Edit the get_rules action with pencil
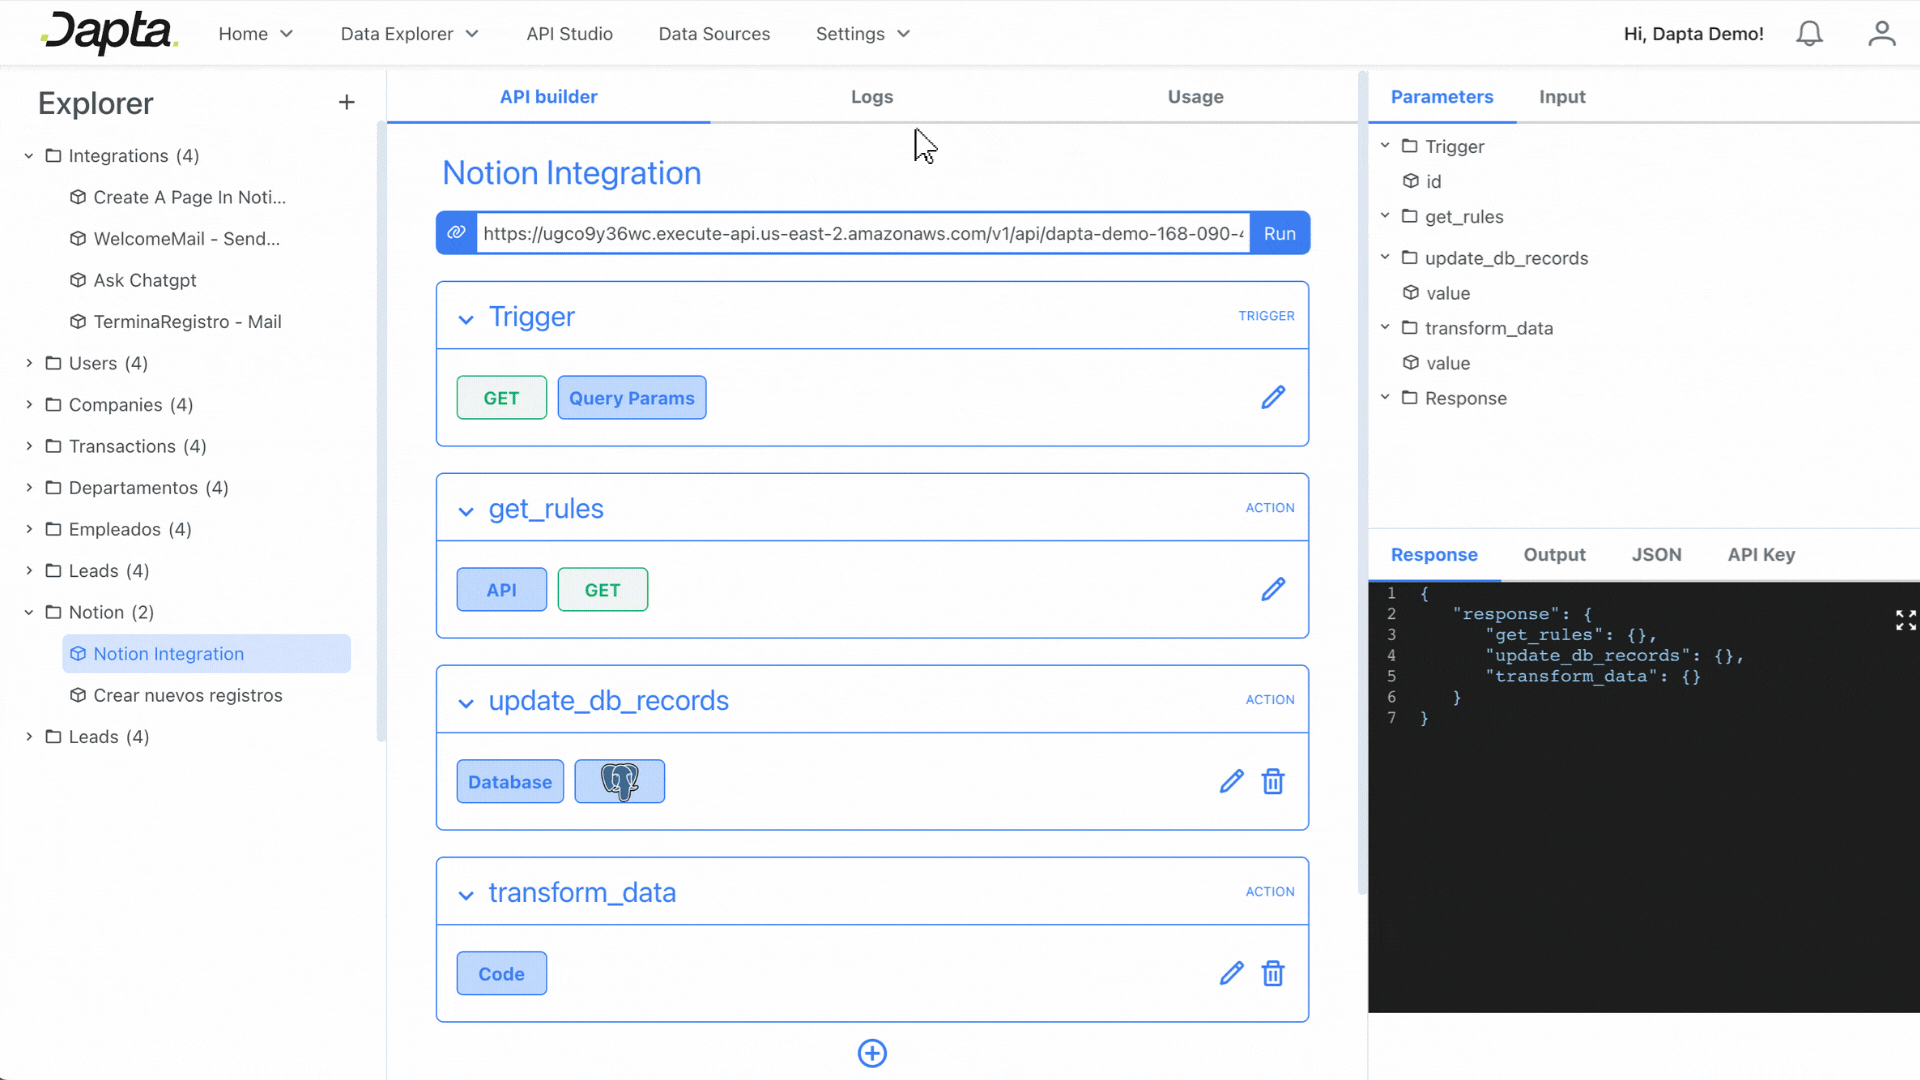The width and height of the screenshot is (1920, 1080). (x=1272, y=590)
